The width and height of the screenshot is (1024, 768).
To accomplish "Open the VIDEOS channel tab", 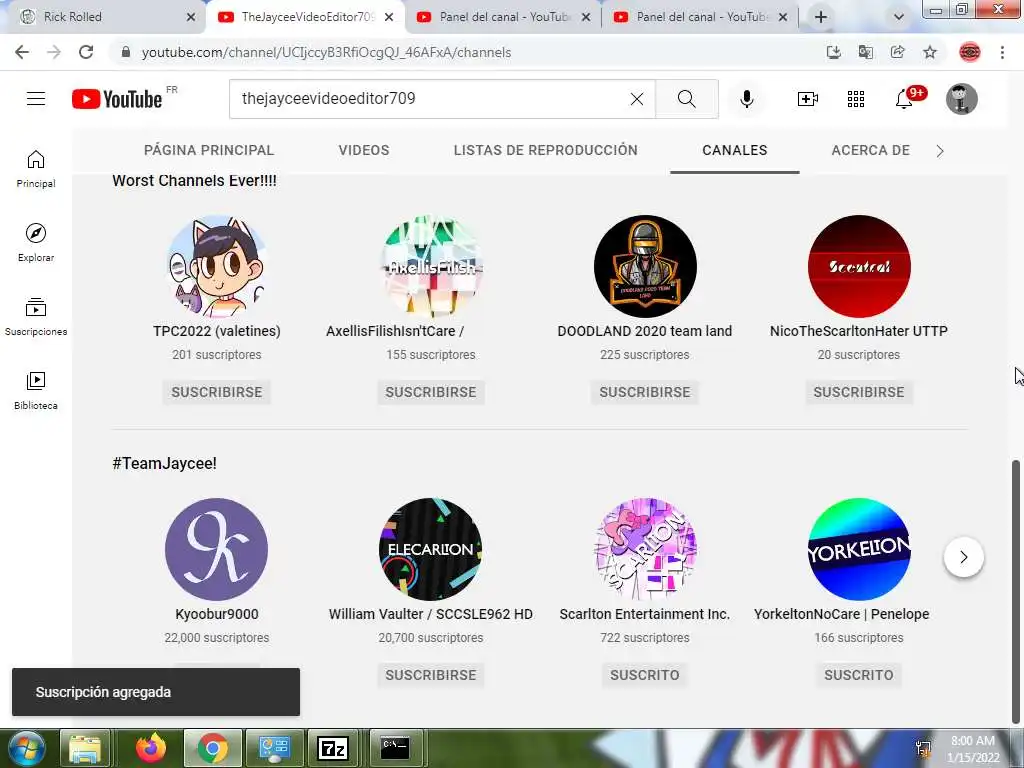I will [x=364, y=150].
